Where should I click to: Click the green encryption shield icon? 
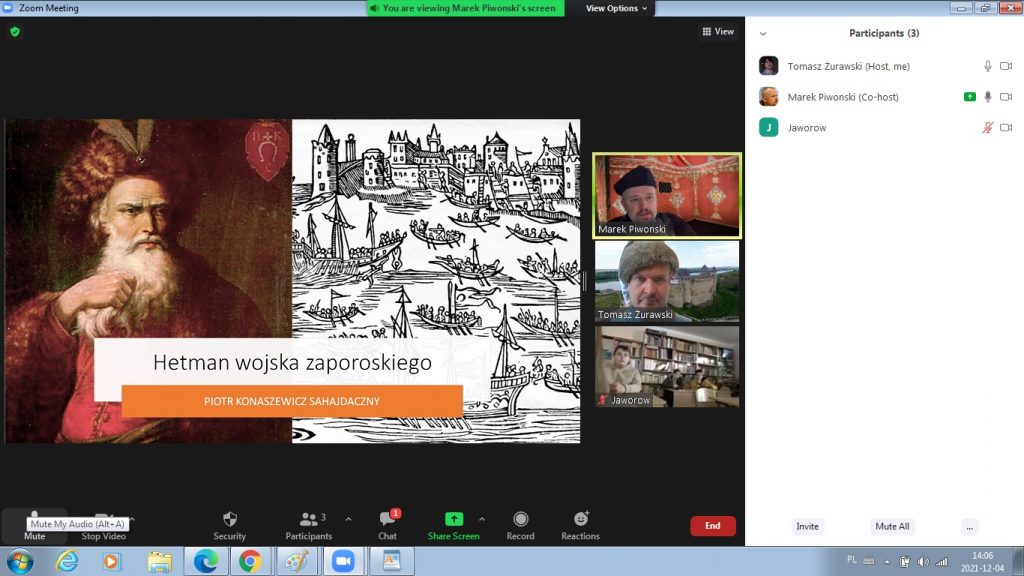[15, 32]
